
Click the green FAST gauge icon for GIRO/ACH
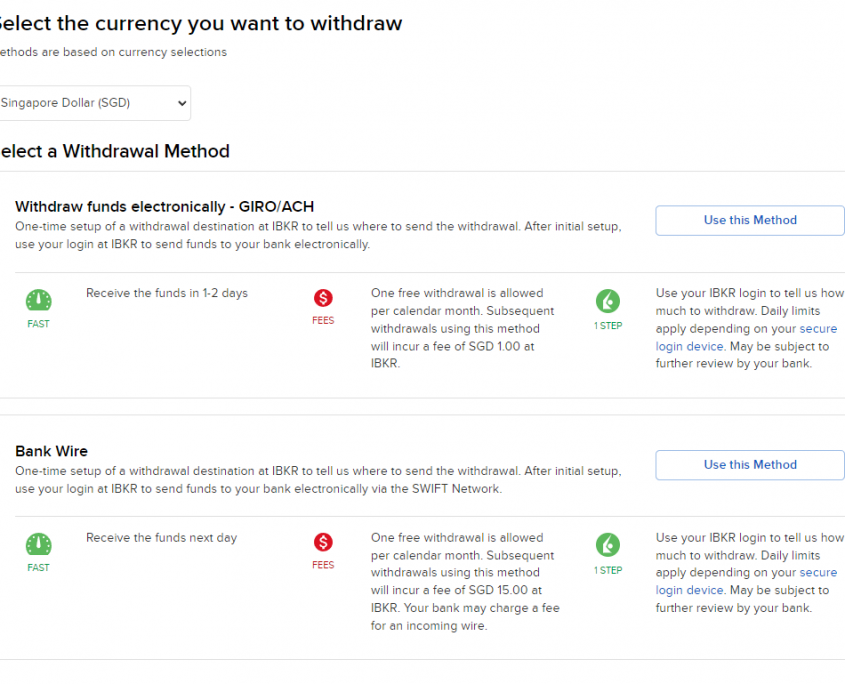coord(39,299)
